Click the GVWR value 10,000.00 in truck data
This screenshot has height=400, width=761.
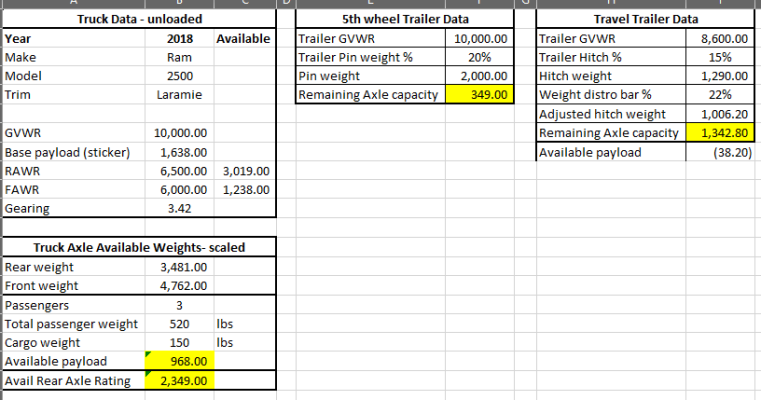(180, 133)
